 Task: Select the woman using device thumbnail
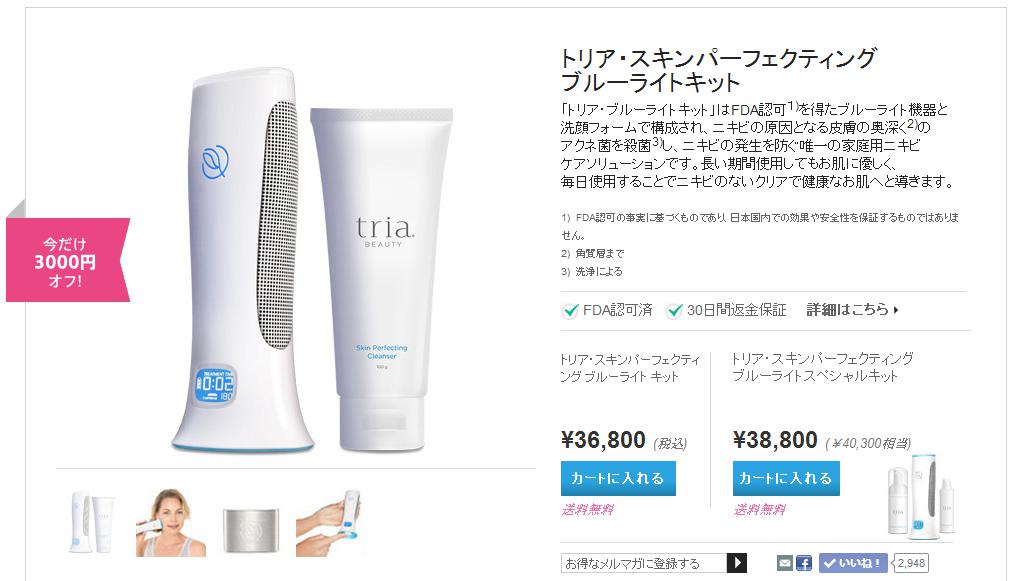pyautogui.click(x=170, y=523)
